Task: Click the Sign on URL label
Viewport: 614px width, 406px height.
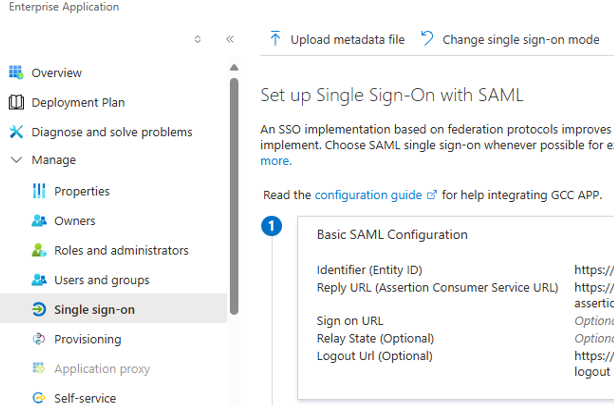Action: click(350, 321)
